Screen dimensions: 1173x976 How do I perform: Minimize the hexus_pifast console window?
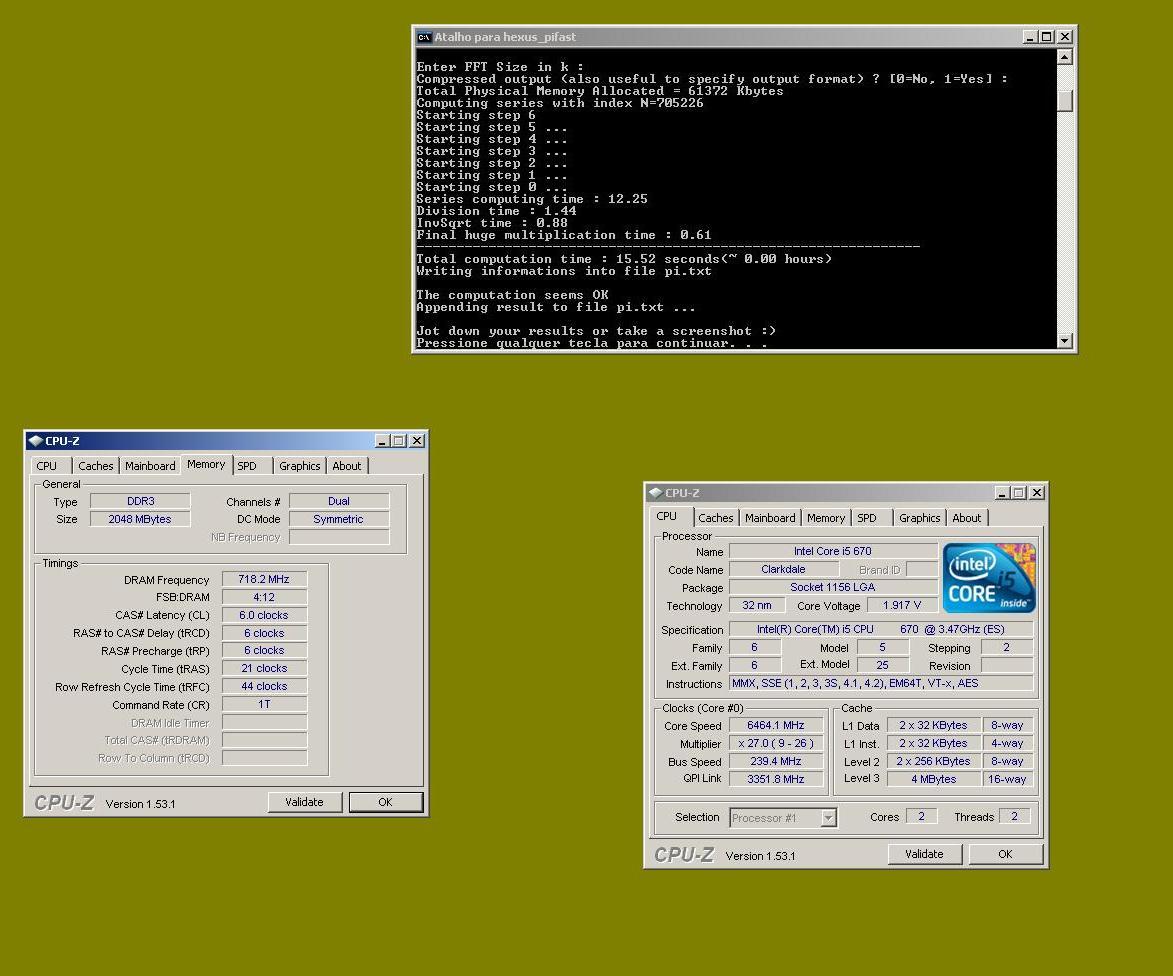[1030, 37]
